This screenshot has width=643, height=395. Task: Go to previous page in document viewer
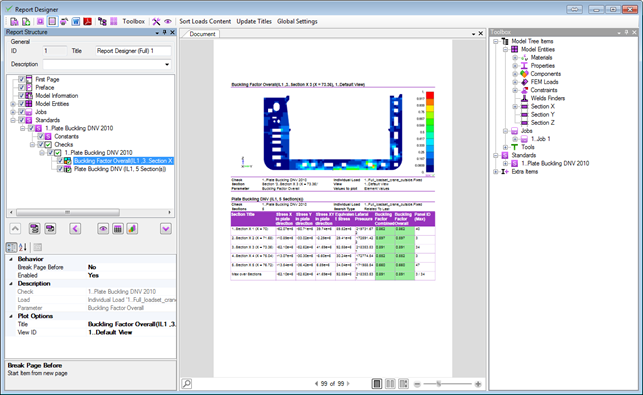316,384
